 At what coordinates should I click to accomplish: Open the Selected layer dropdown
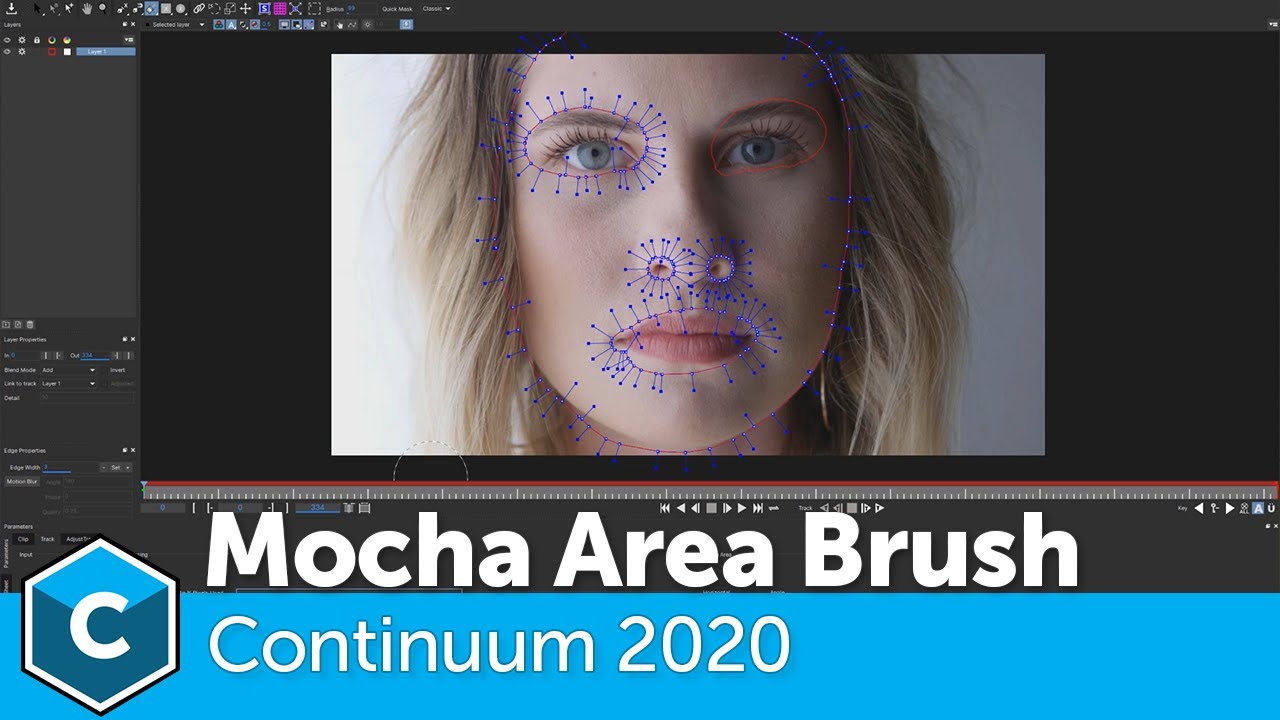pos(174,24)
